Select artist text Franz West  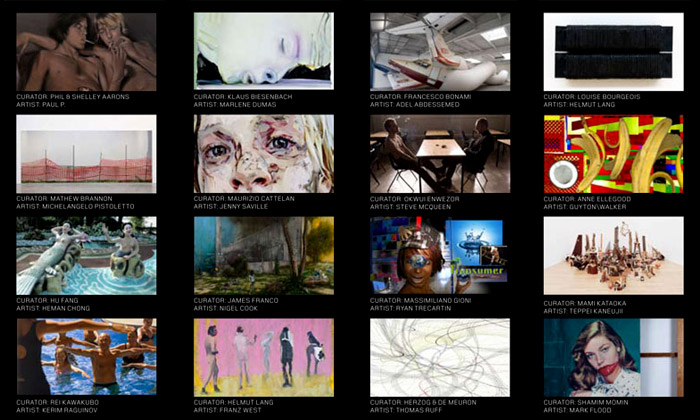point(227,410)
